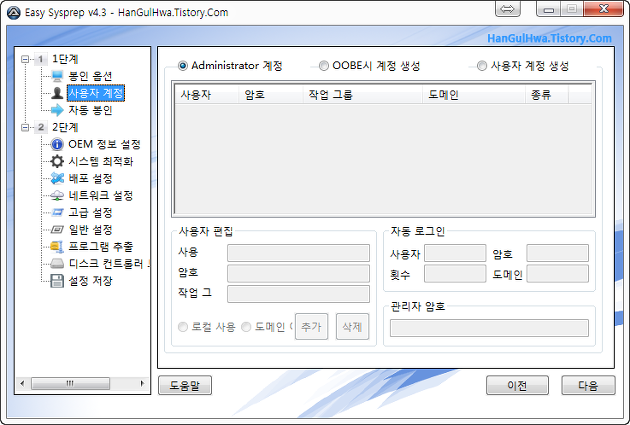Viewport: 630px width, 425px height.
Task: Click the 2단계 tree label
Action: point(65,127)
